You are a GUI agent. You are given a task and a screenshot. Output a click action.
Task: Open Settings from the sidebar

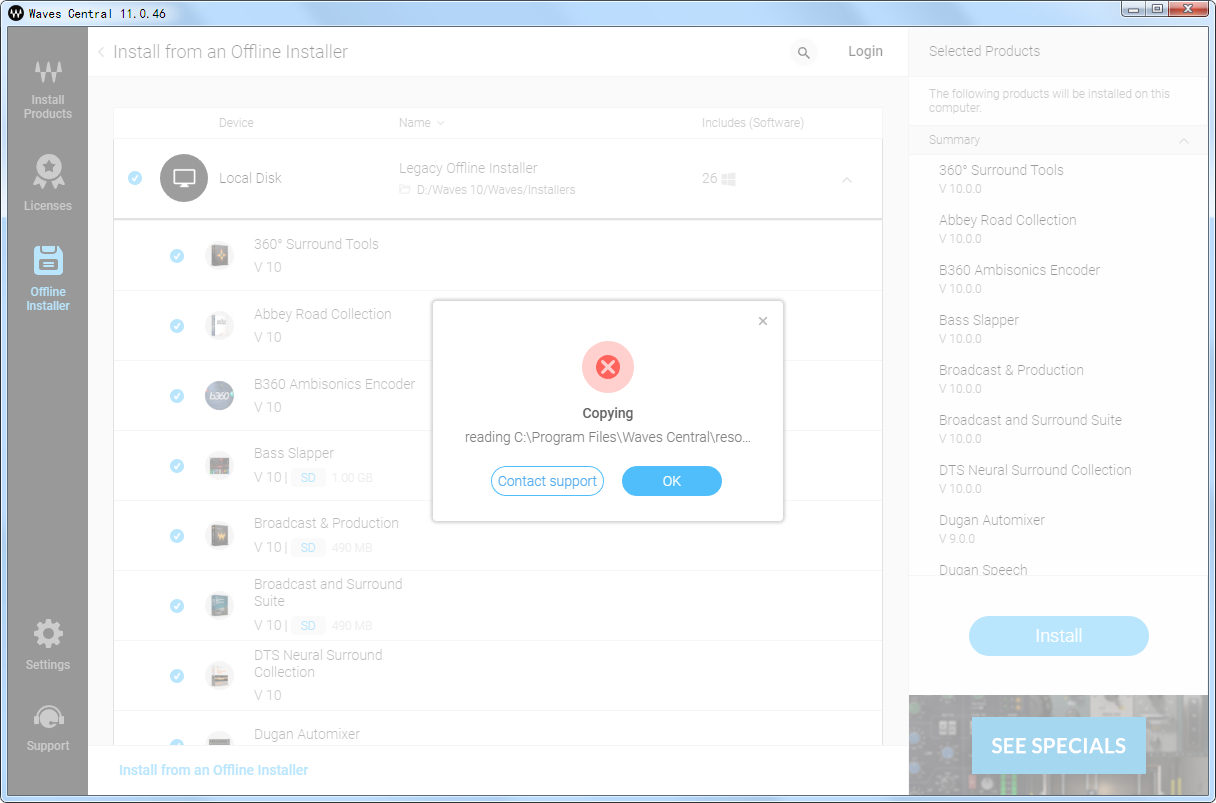48,645
